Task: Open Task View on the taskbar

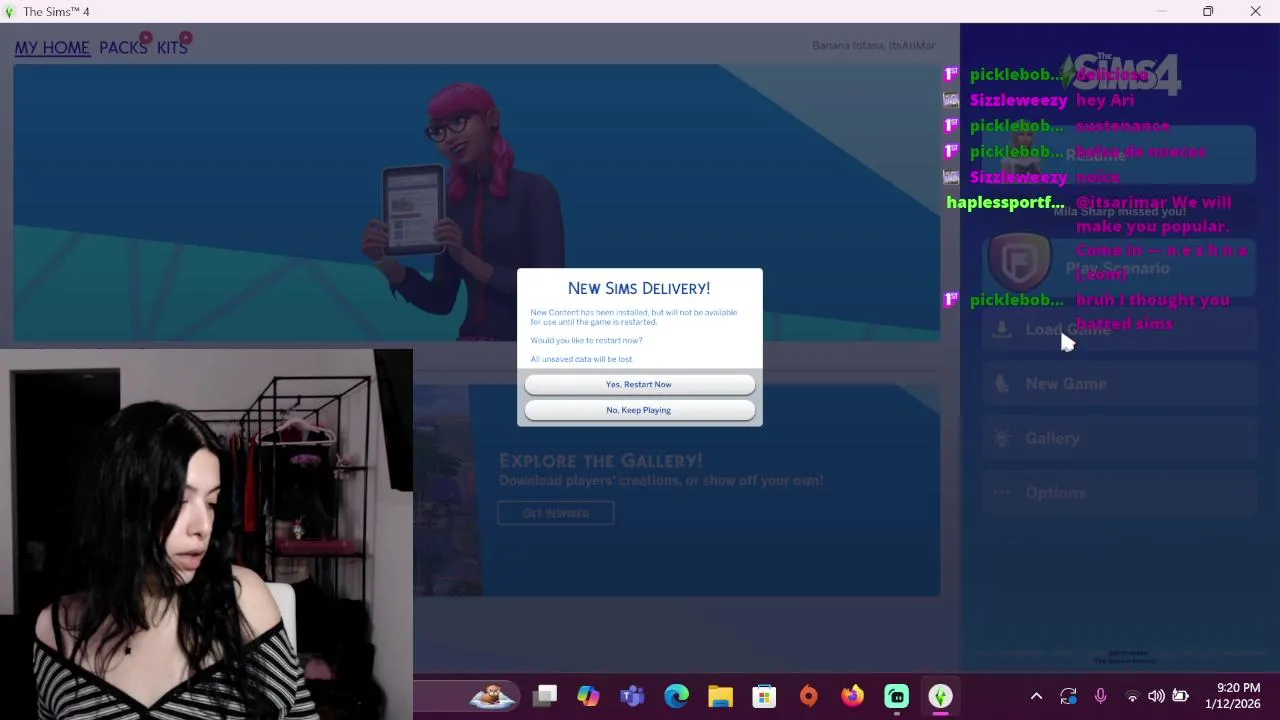Action: coord(545,696)
